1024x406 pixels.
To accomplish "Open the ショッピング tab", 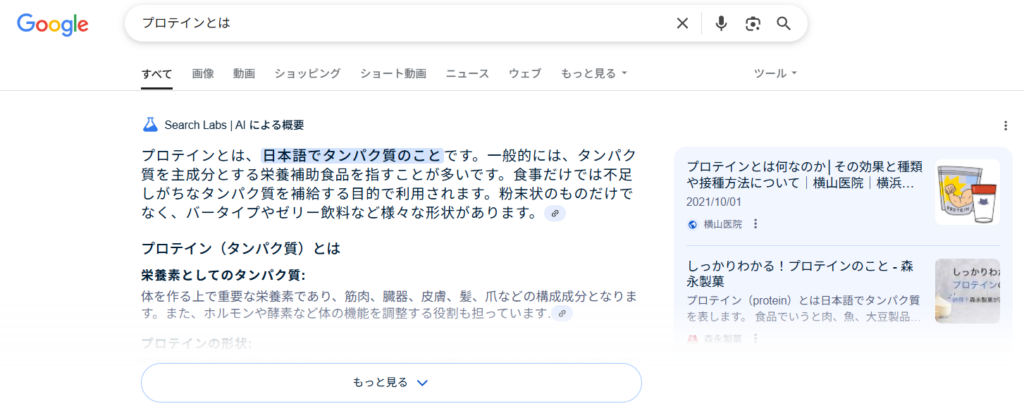I will click(308, 73).
